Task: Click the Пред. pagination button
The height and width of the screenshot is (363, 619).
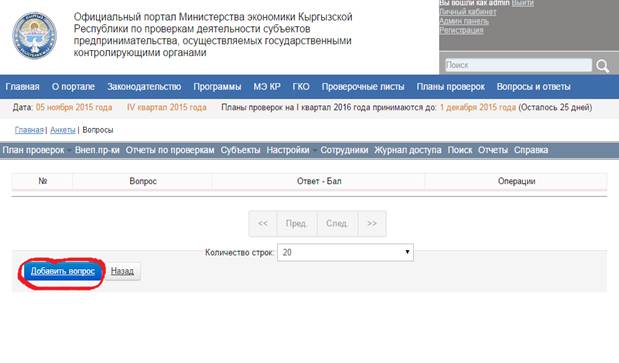Action: (x=296, y=223)
